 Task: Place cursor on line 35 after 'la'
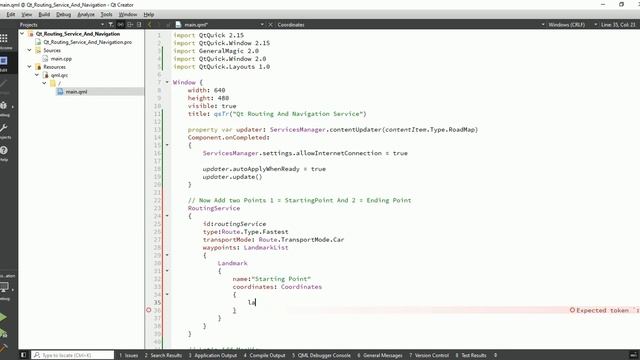[x=256, y=302]
